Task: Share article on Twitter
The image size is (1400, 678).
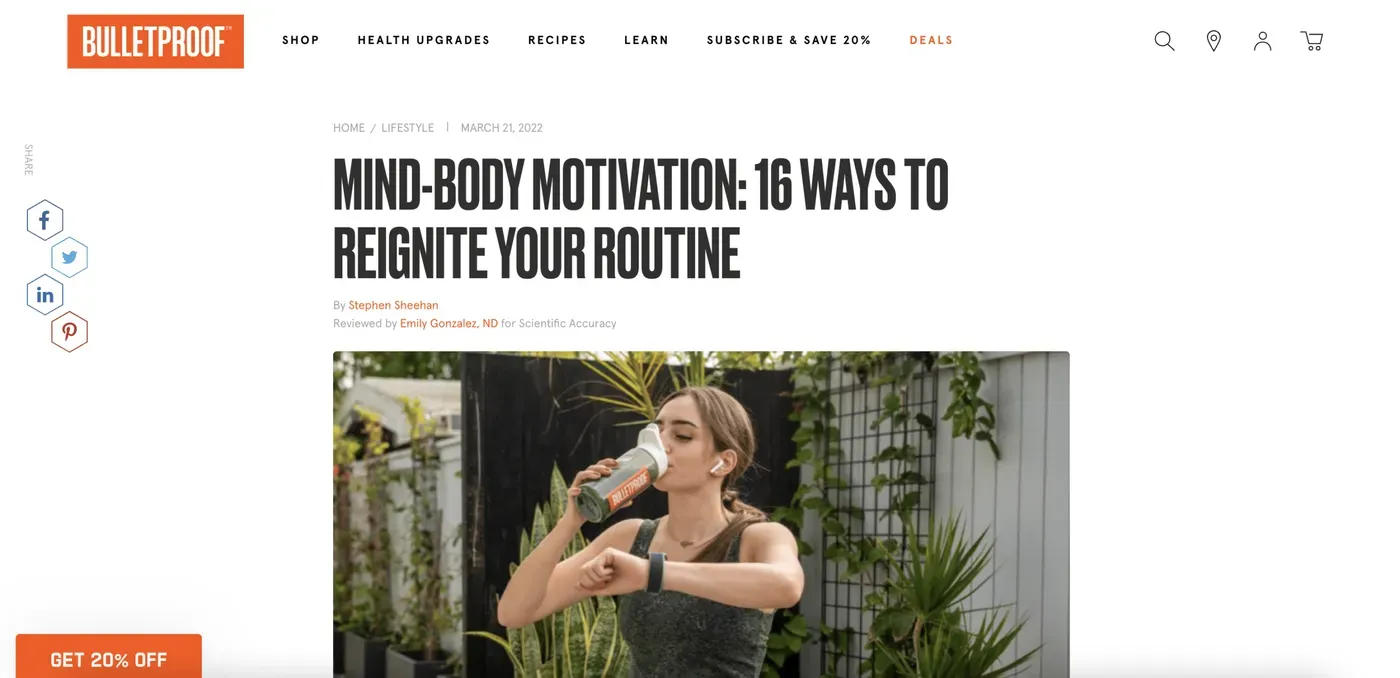Action: point(69,258)
